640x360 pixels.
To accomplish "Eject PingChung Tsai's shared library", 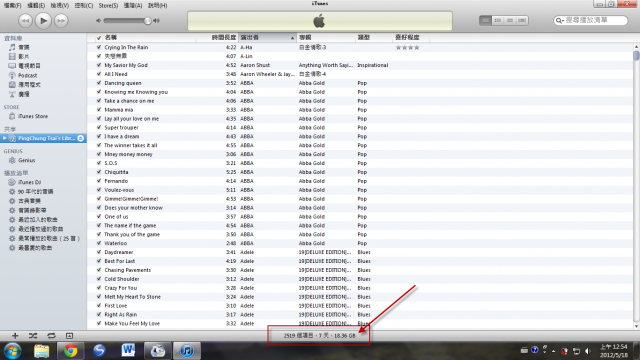I will tap(81, 138).
